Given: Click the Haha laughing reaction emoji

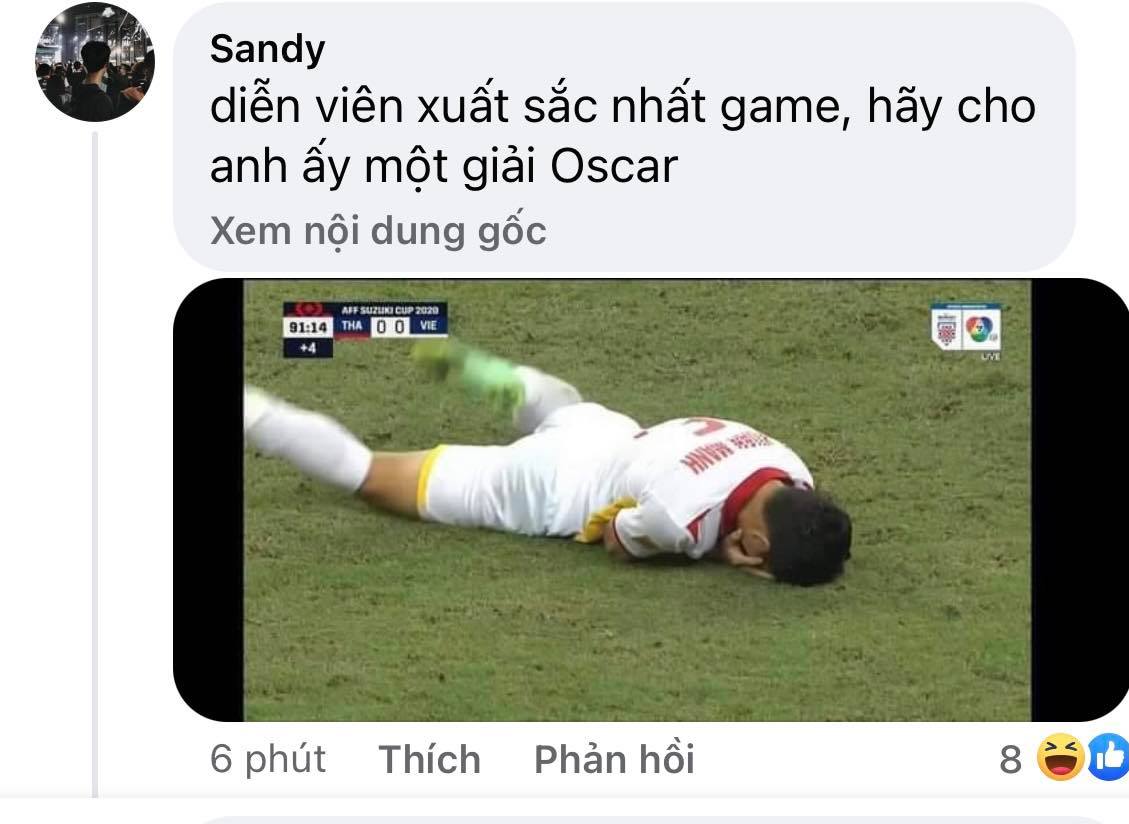Looking at the screenshot, I should [x=1061, y=758].
